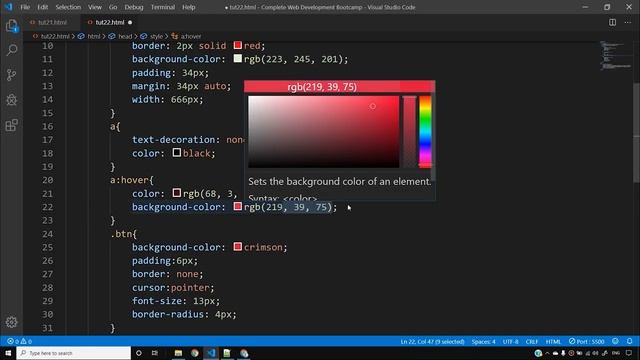The width and height of the screenshot is (640, 360).
Task: Open the View menu
Action: pyautogui.click(x=95, y=7)
